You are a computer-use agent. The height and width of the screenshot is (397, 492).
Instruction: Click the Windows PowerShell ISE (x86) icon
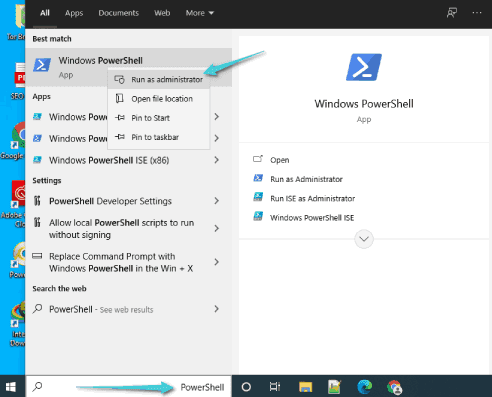[37, 160]
